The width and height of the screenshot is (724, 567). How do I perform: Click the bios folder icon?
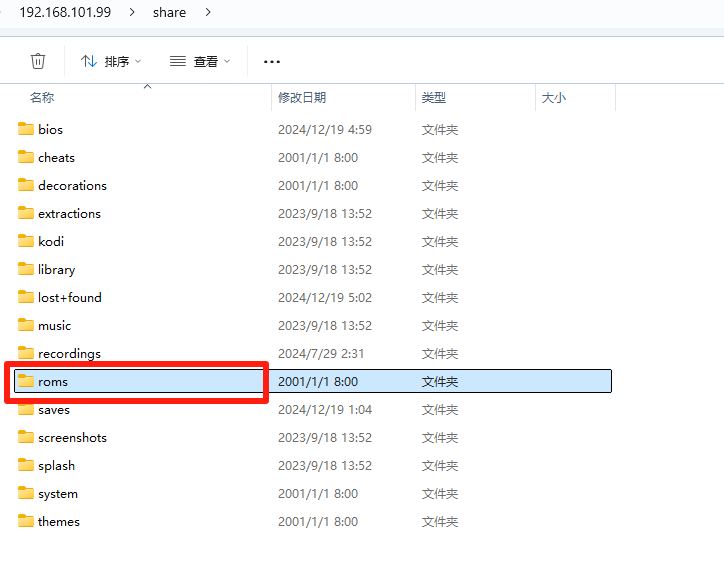tap(26, 129)
